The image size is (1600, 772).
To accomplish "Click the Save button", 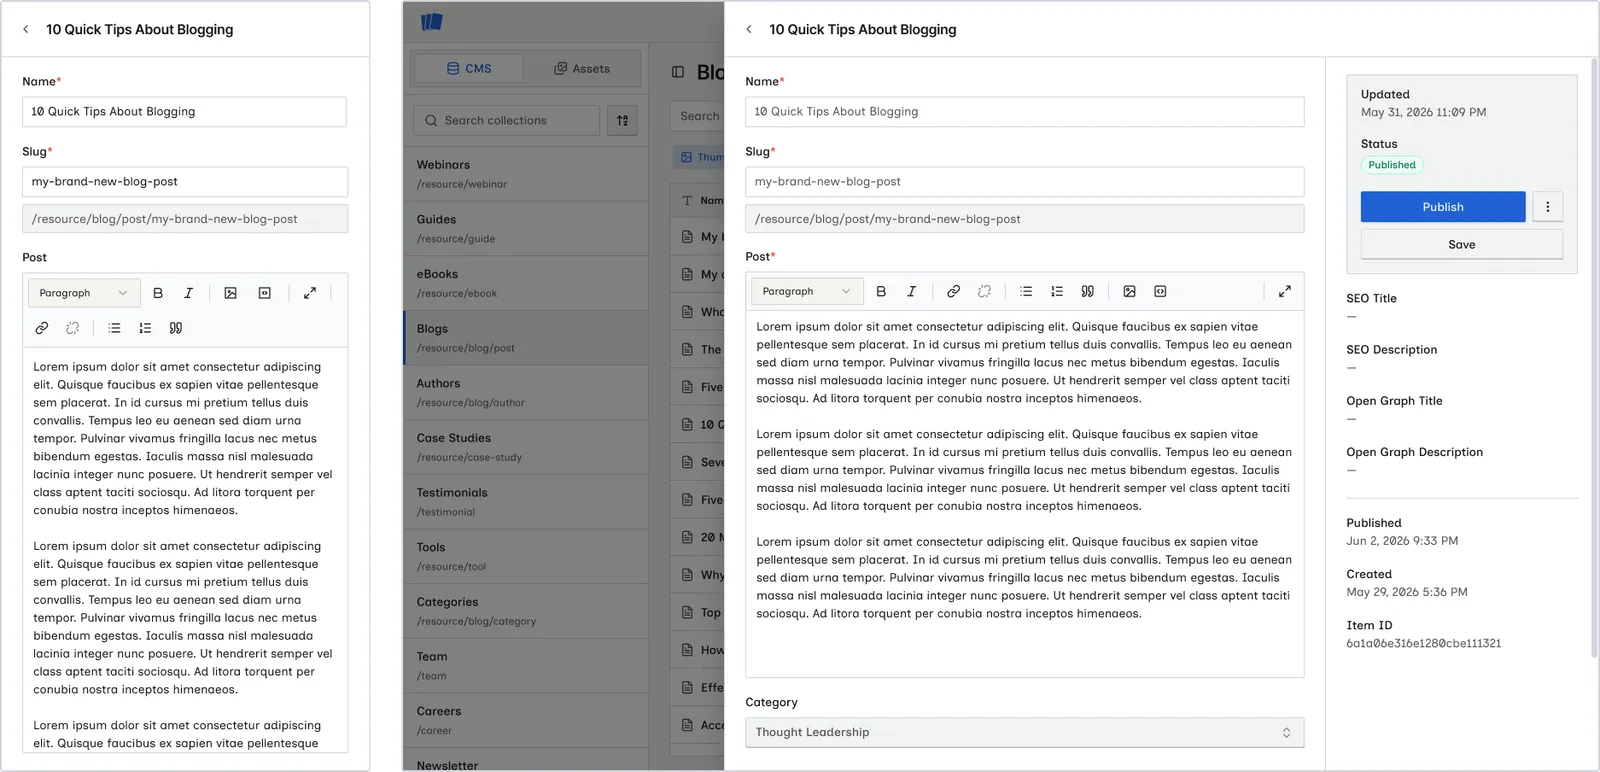I will [1461, 244].
